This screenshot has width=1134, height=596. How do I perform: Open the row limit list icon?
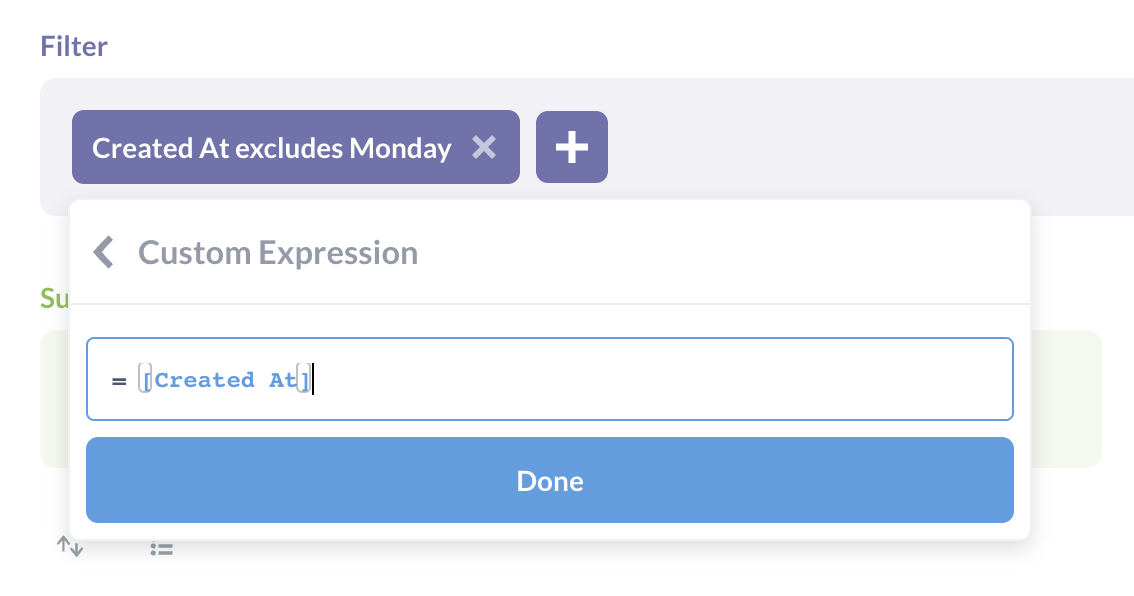pos(161,548)
